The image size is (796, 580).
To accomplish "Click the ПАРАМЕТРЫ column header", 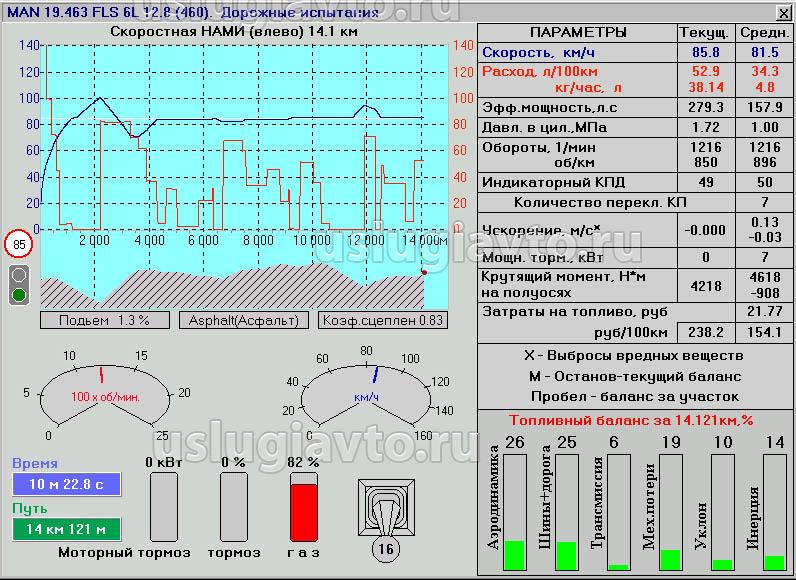I will point(578,32).
